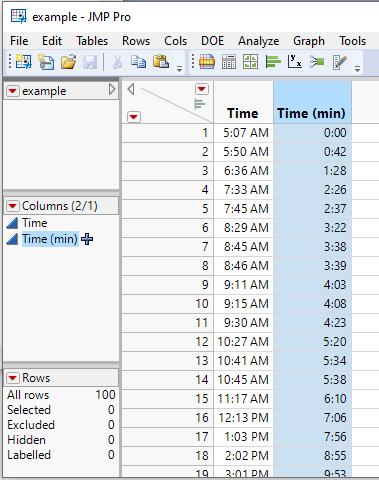The width and height of the screenshot is (379, 480).
Task: Open the File menu
Action: point(19,41)
